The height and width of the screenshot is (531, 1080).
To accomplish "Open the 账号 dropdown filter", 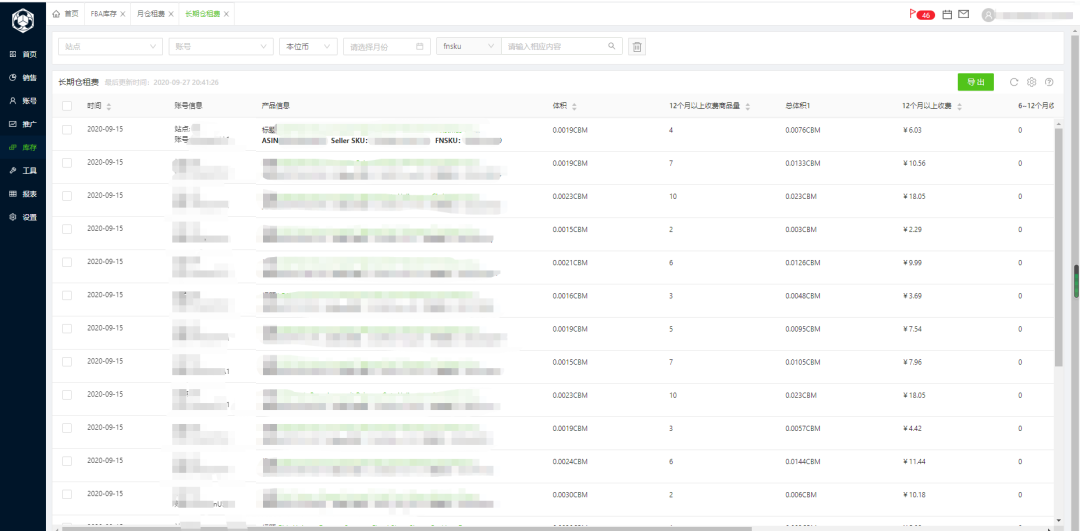I will click(221, 47).
